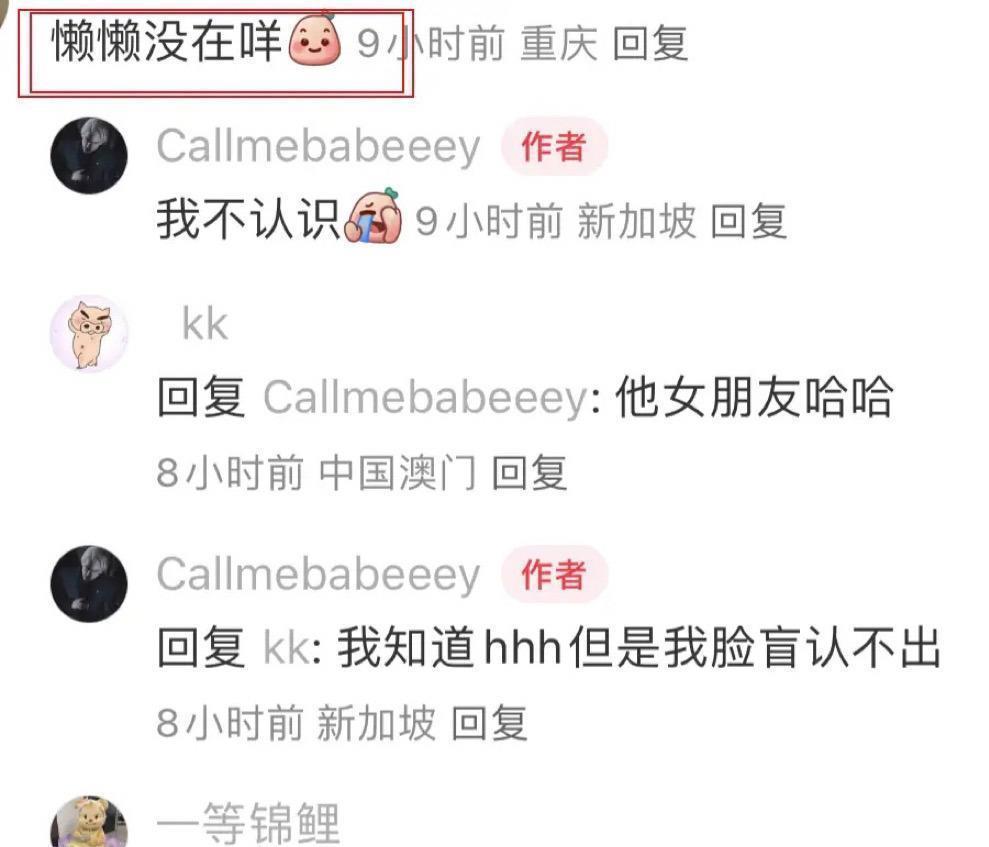Open the bear avatar of 一等锦鲤
Image resolution: width=989 pixels, height=847 pixels.
pos(89,821)
